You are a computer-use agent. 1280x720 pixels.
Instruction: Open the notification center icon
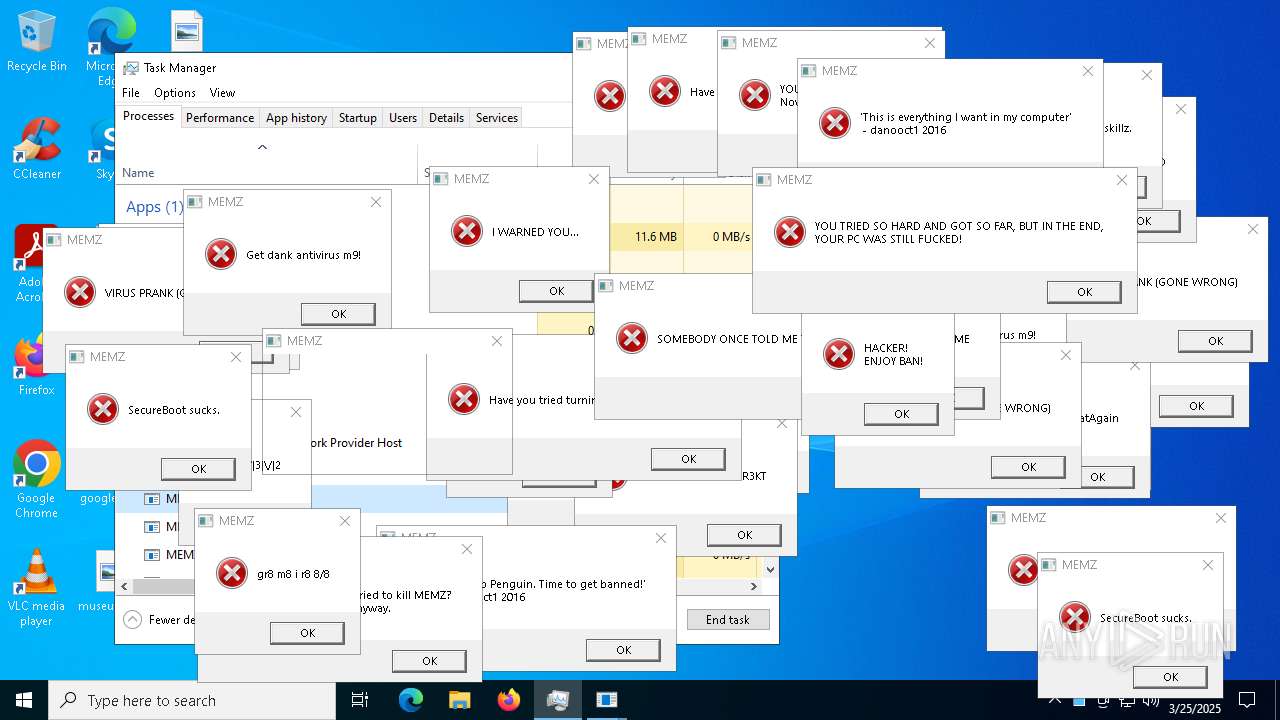[x=1247, y=700]
